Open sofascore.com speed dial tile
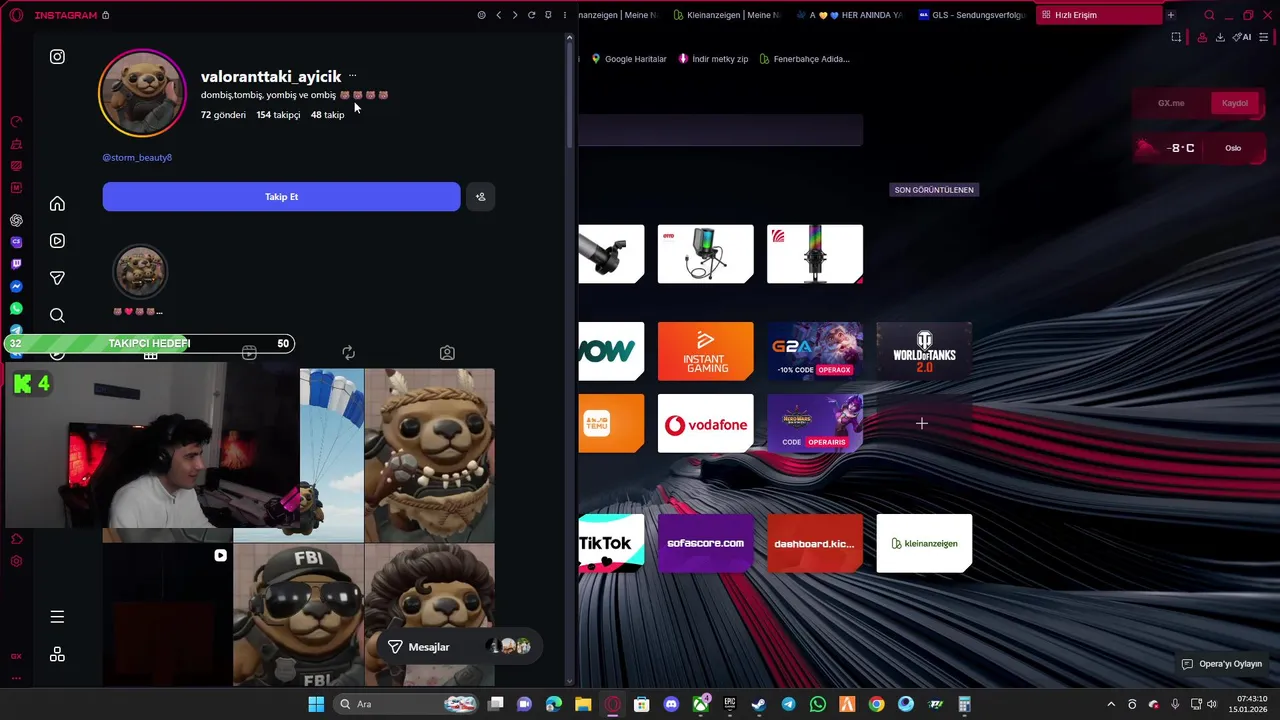 (x=705, y=543)
